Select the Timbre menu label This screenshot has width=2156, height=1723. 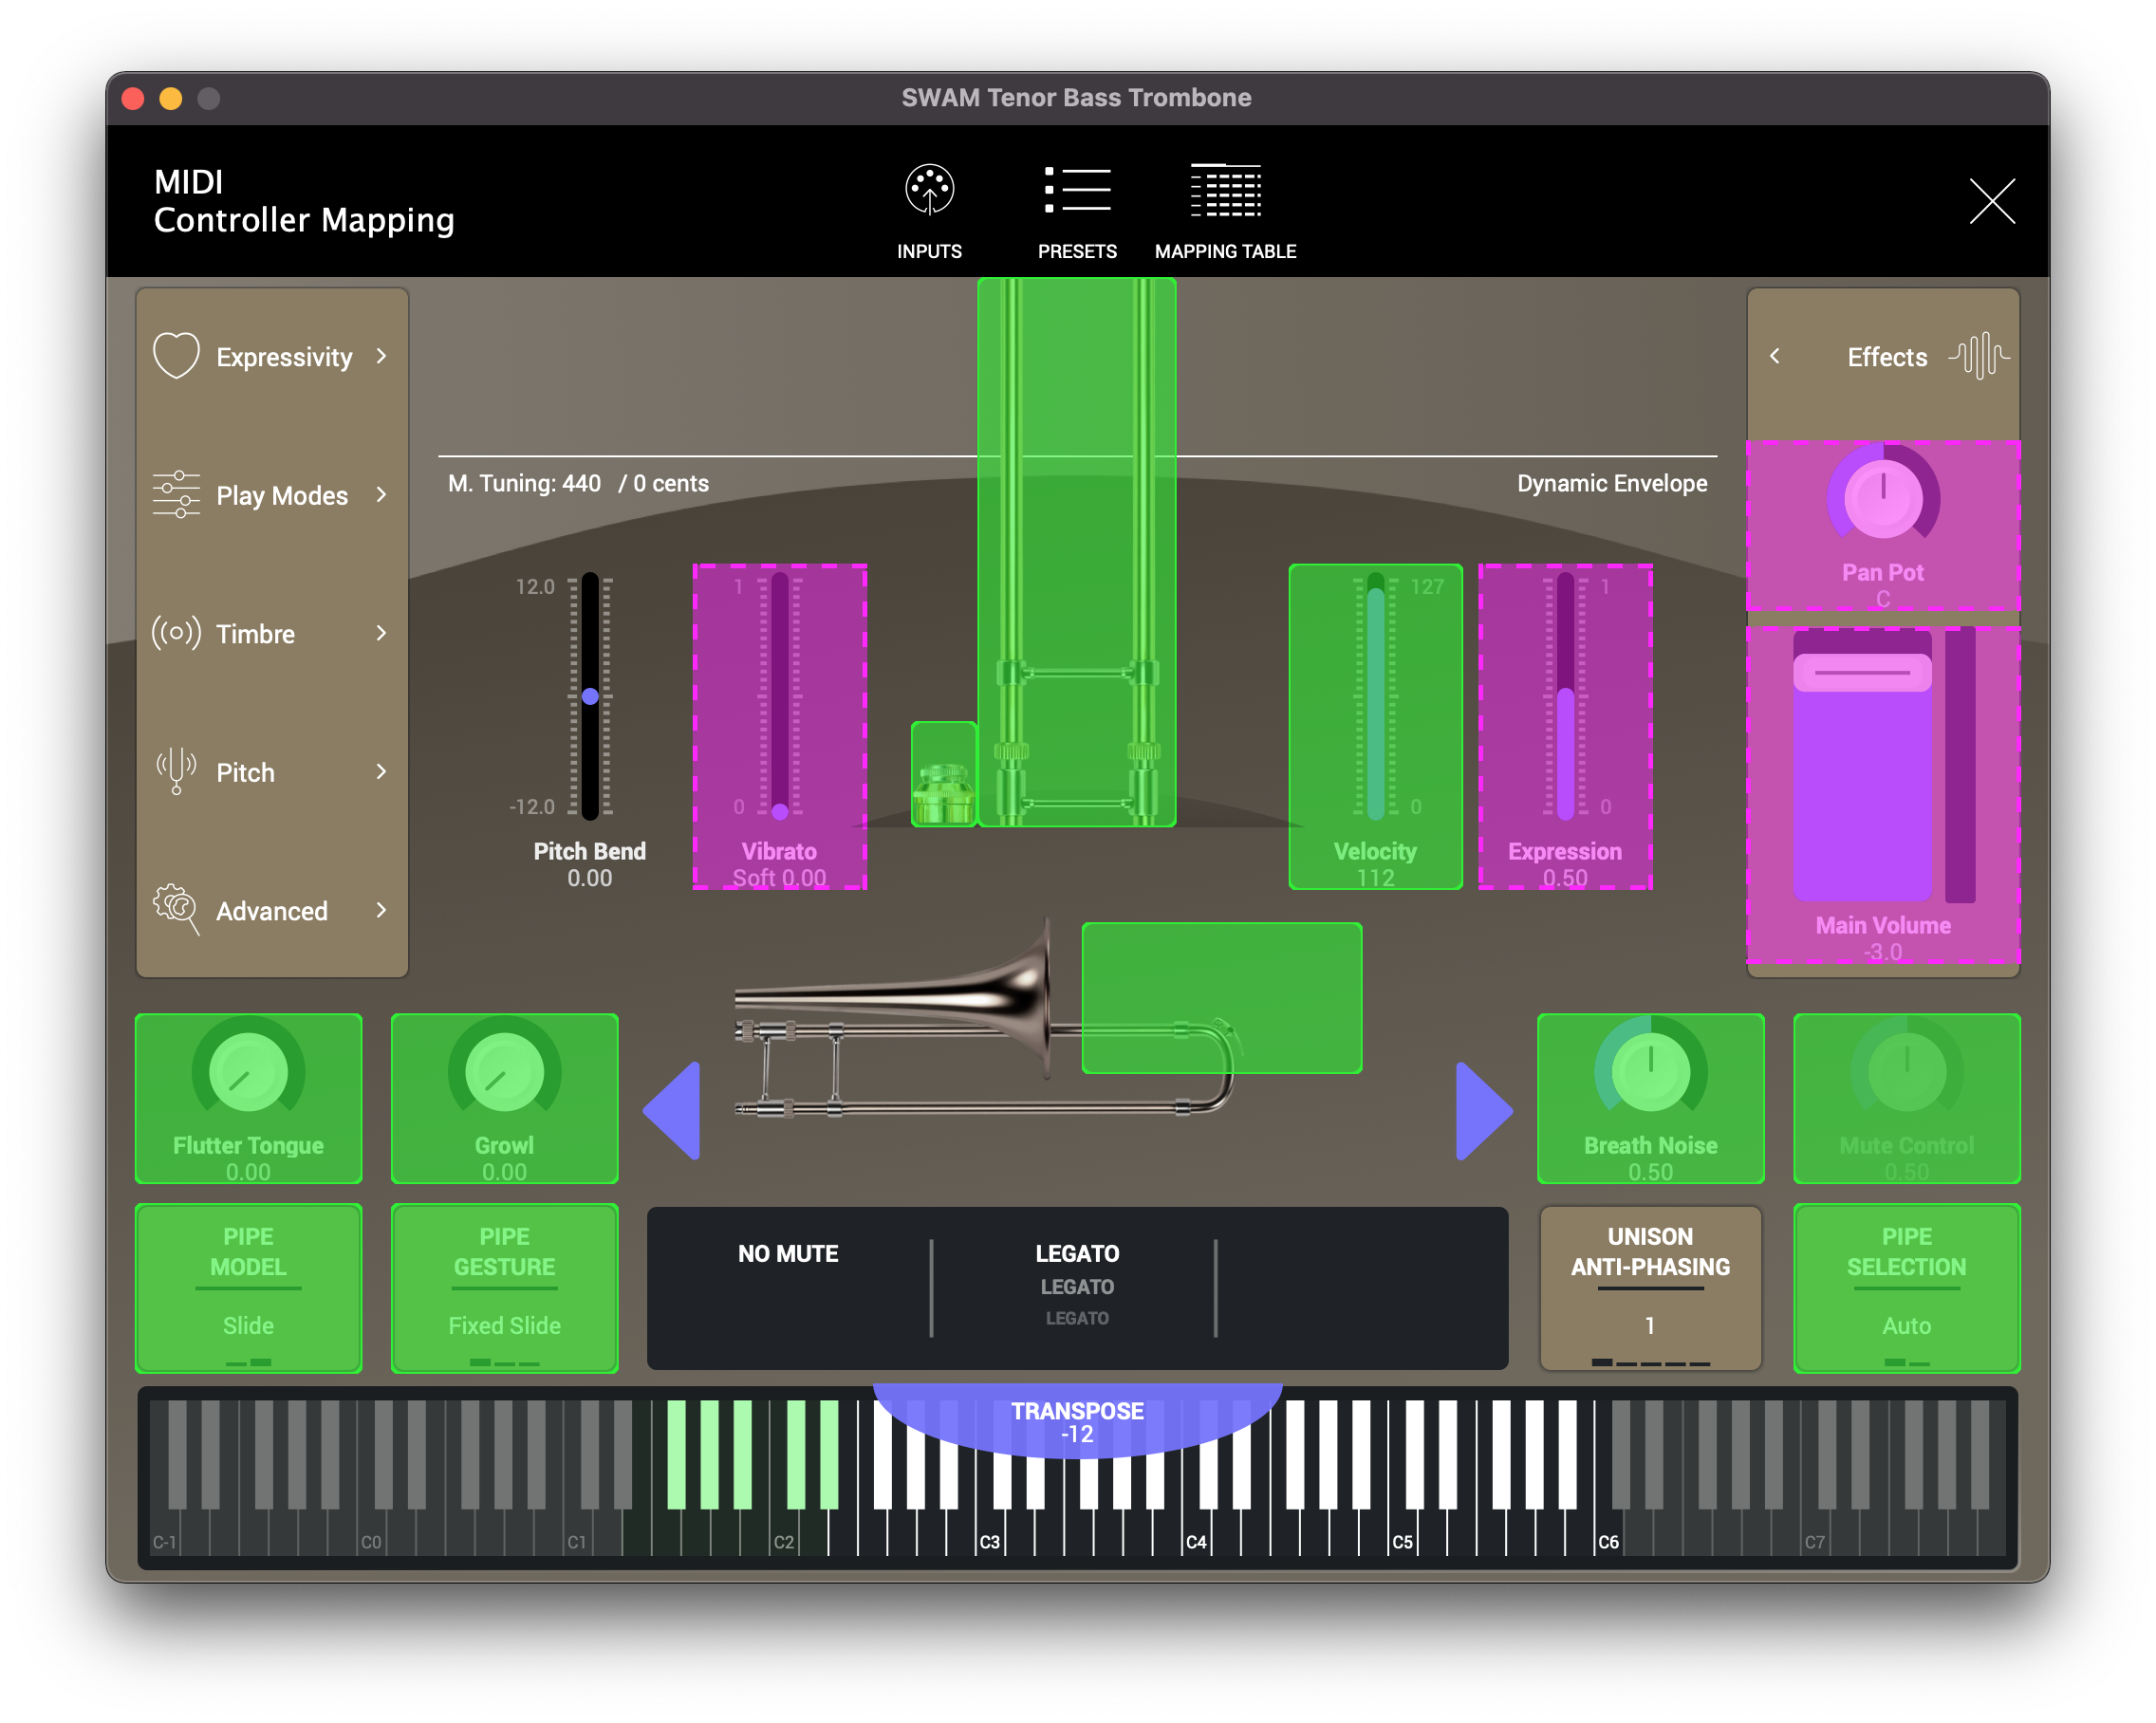click(255, 634)
